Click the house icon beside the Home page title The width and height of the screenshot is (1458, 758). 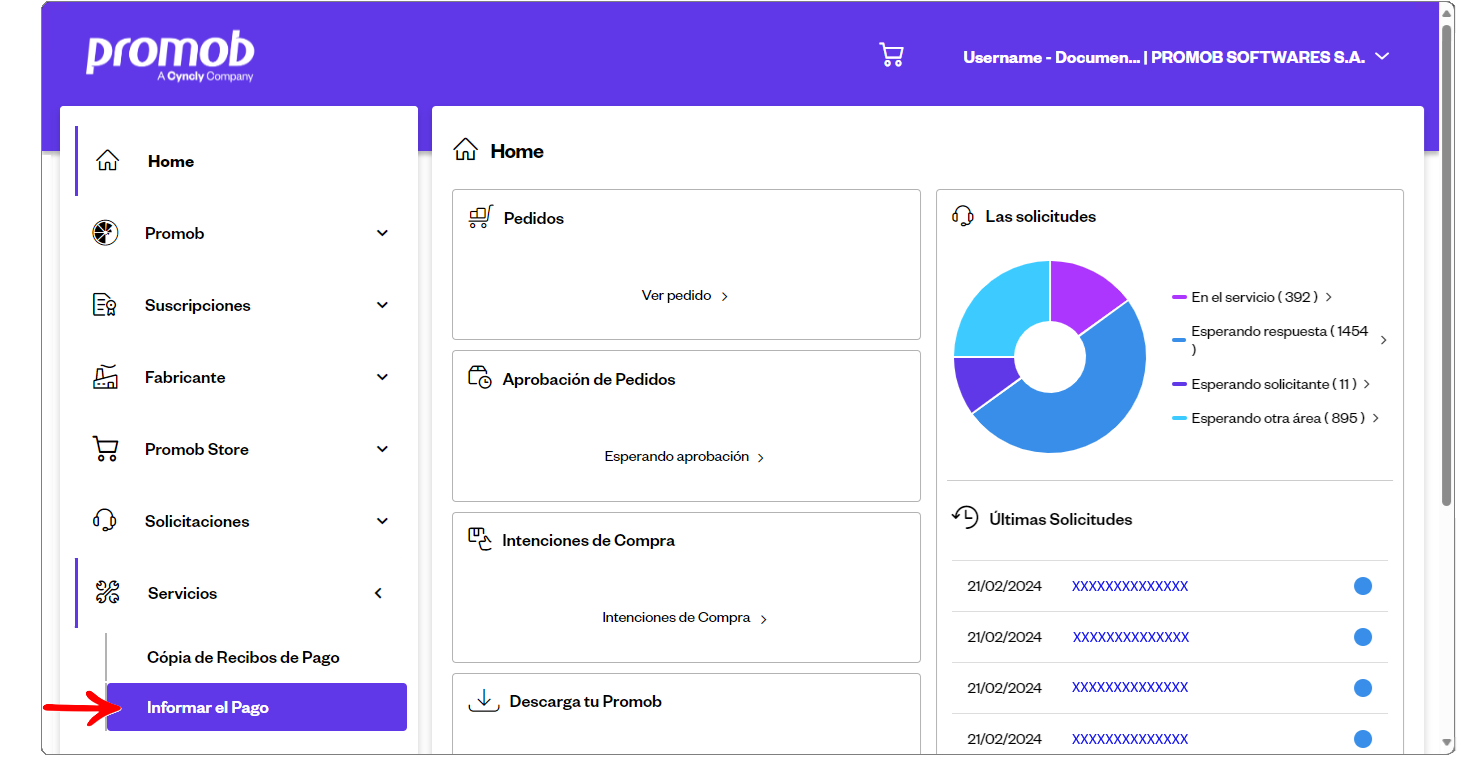pos(465,151)
